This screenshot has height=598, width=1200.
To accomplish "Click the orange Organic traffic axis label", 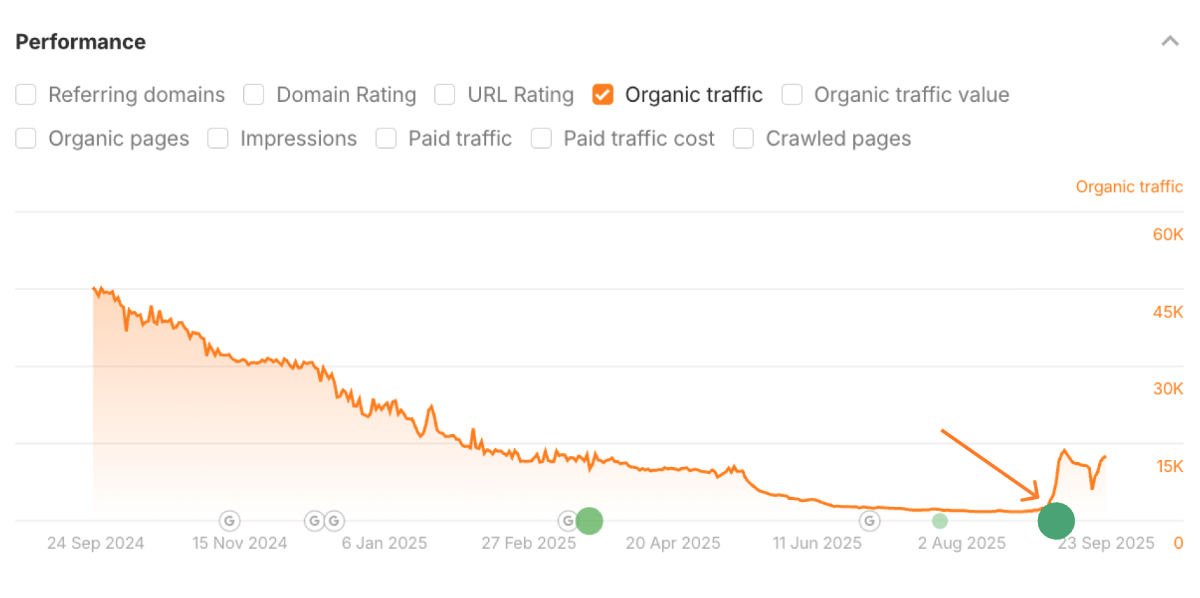I will pos(1129,187).
